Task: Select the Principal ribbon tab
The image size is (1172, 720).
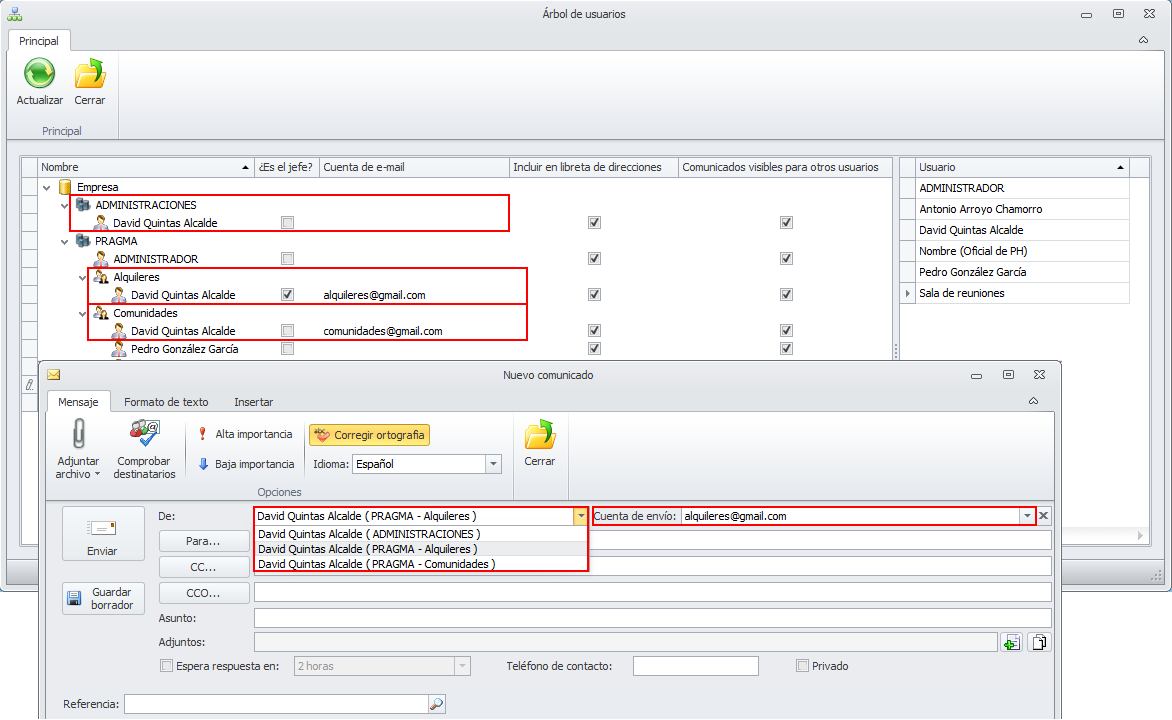Action: coord(39,40)
